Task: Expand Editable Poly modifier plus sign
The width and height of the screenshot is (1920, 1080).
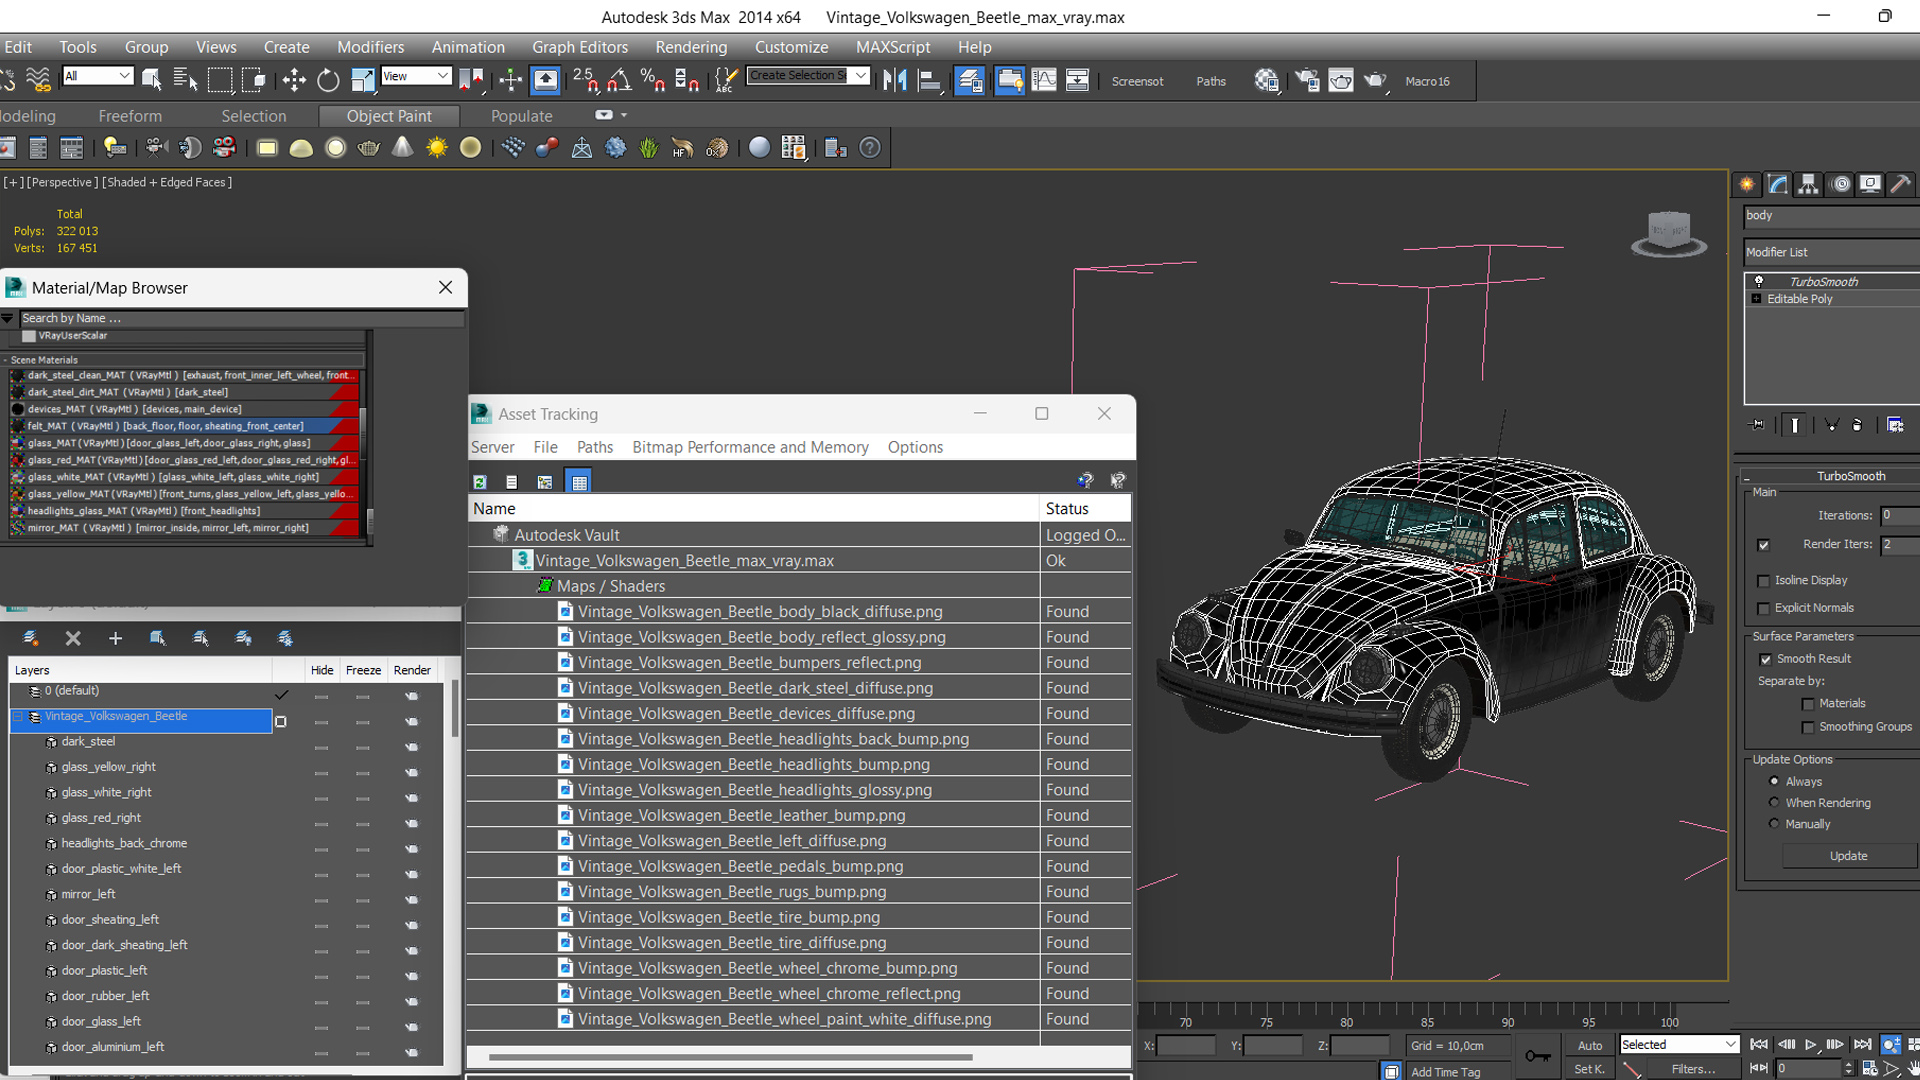Action: point(1756,299)
